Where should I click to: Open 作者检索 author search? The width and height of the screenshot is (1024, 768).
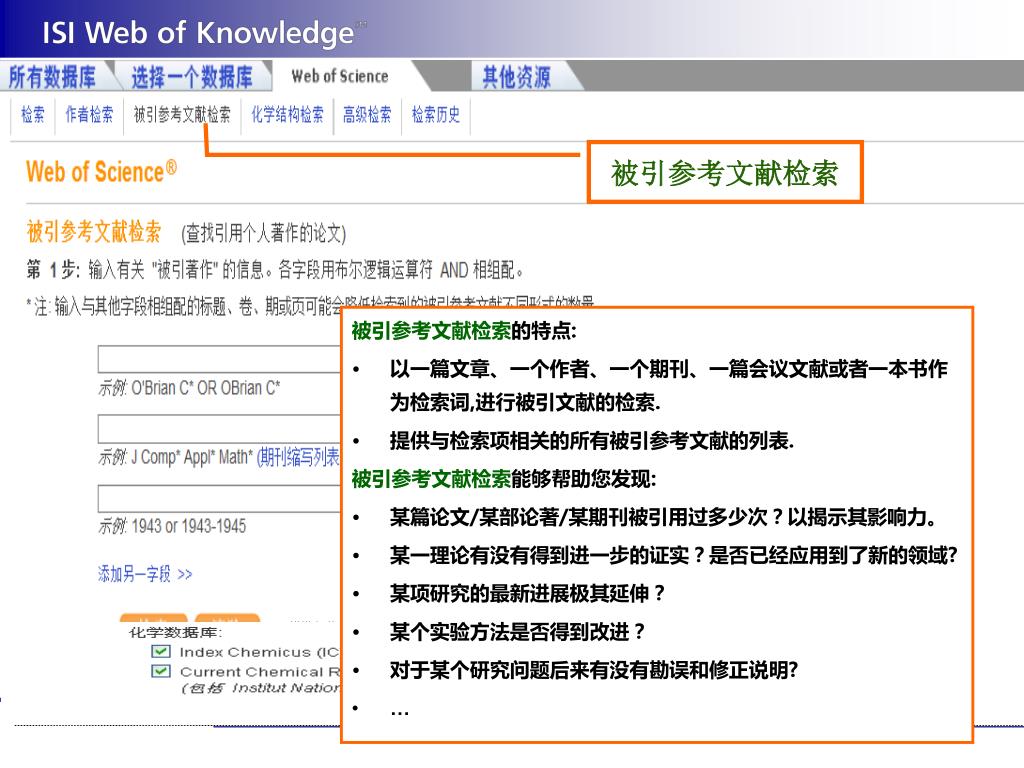pyautogui.click(x=89, y=115)
